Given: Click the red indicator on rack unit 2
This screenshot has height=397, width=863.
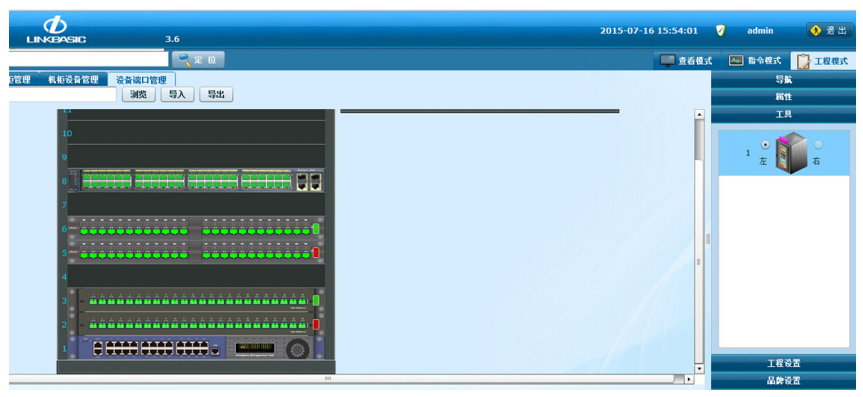Looking at the screenshot, I should tap(316, 324).
